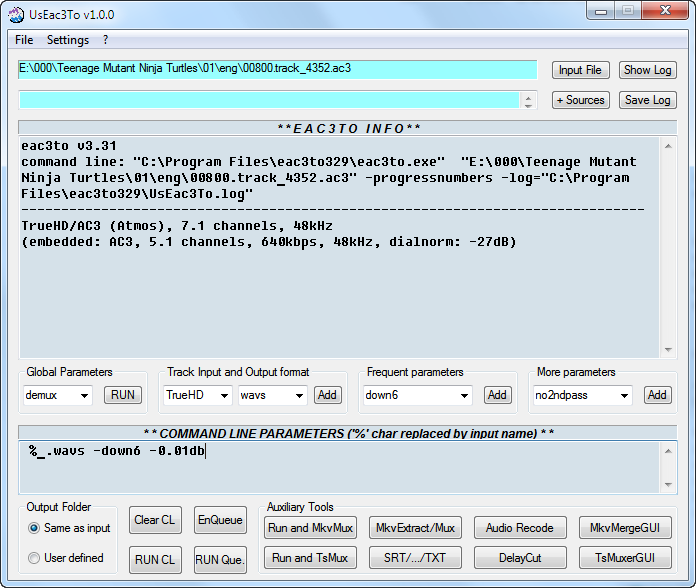The image size is (696, 588).
Task: Expand the down6 frequent parameters dropdown
Action: click(x=464, y=395)
